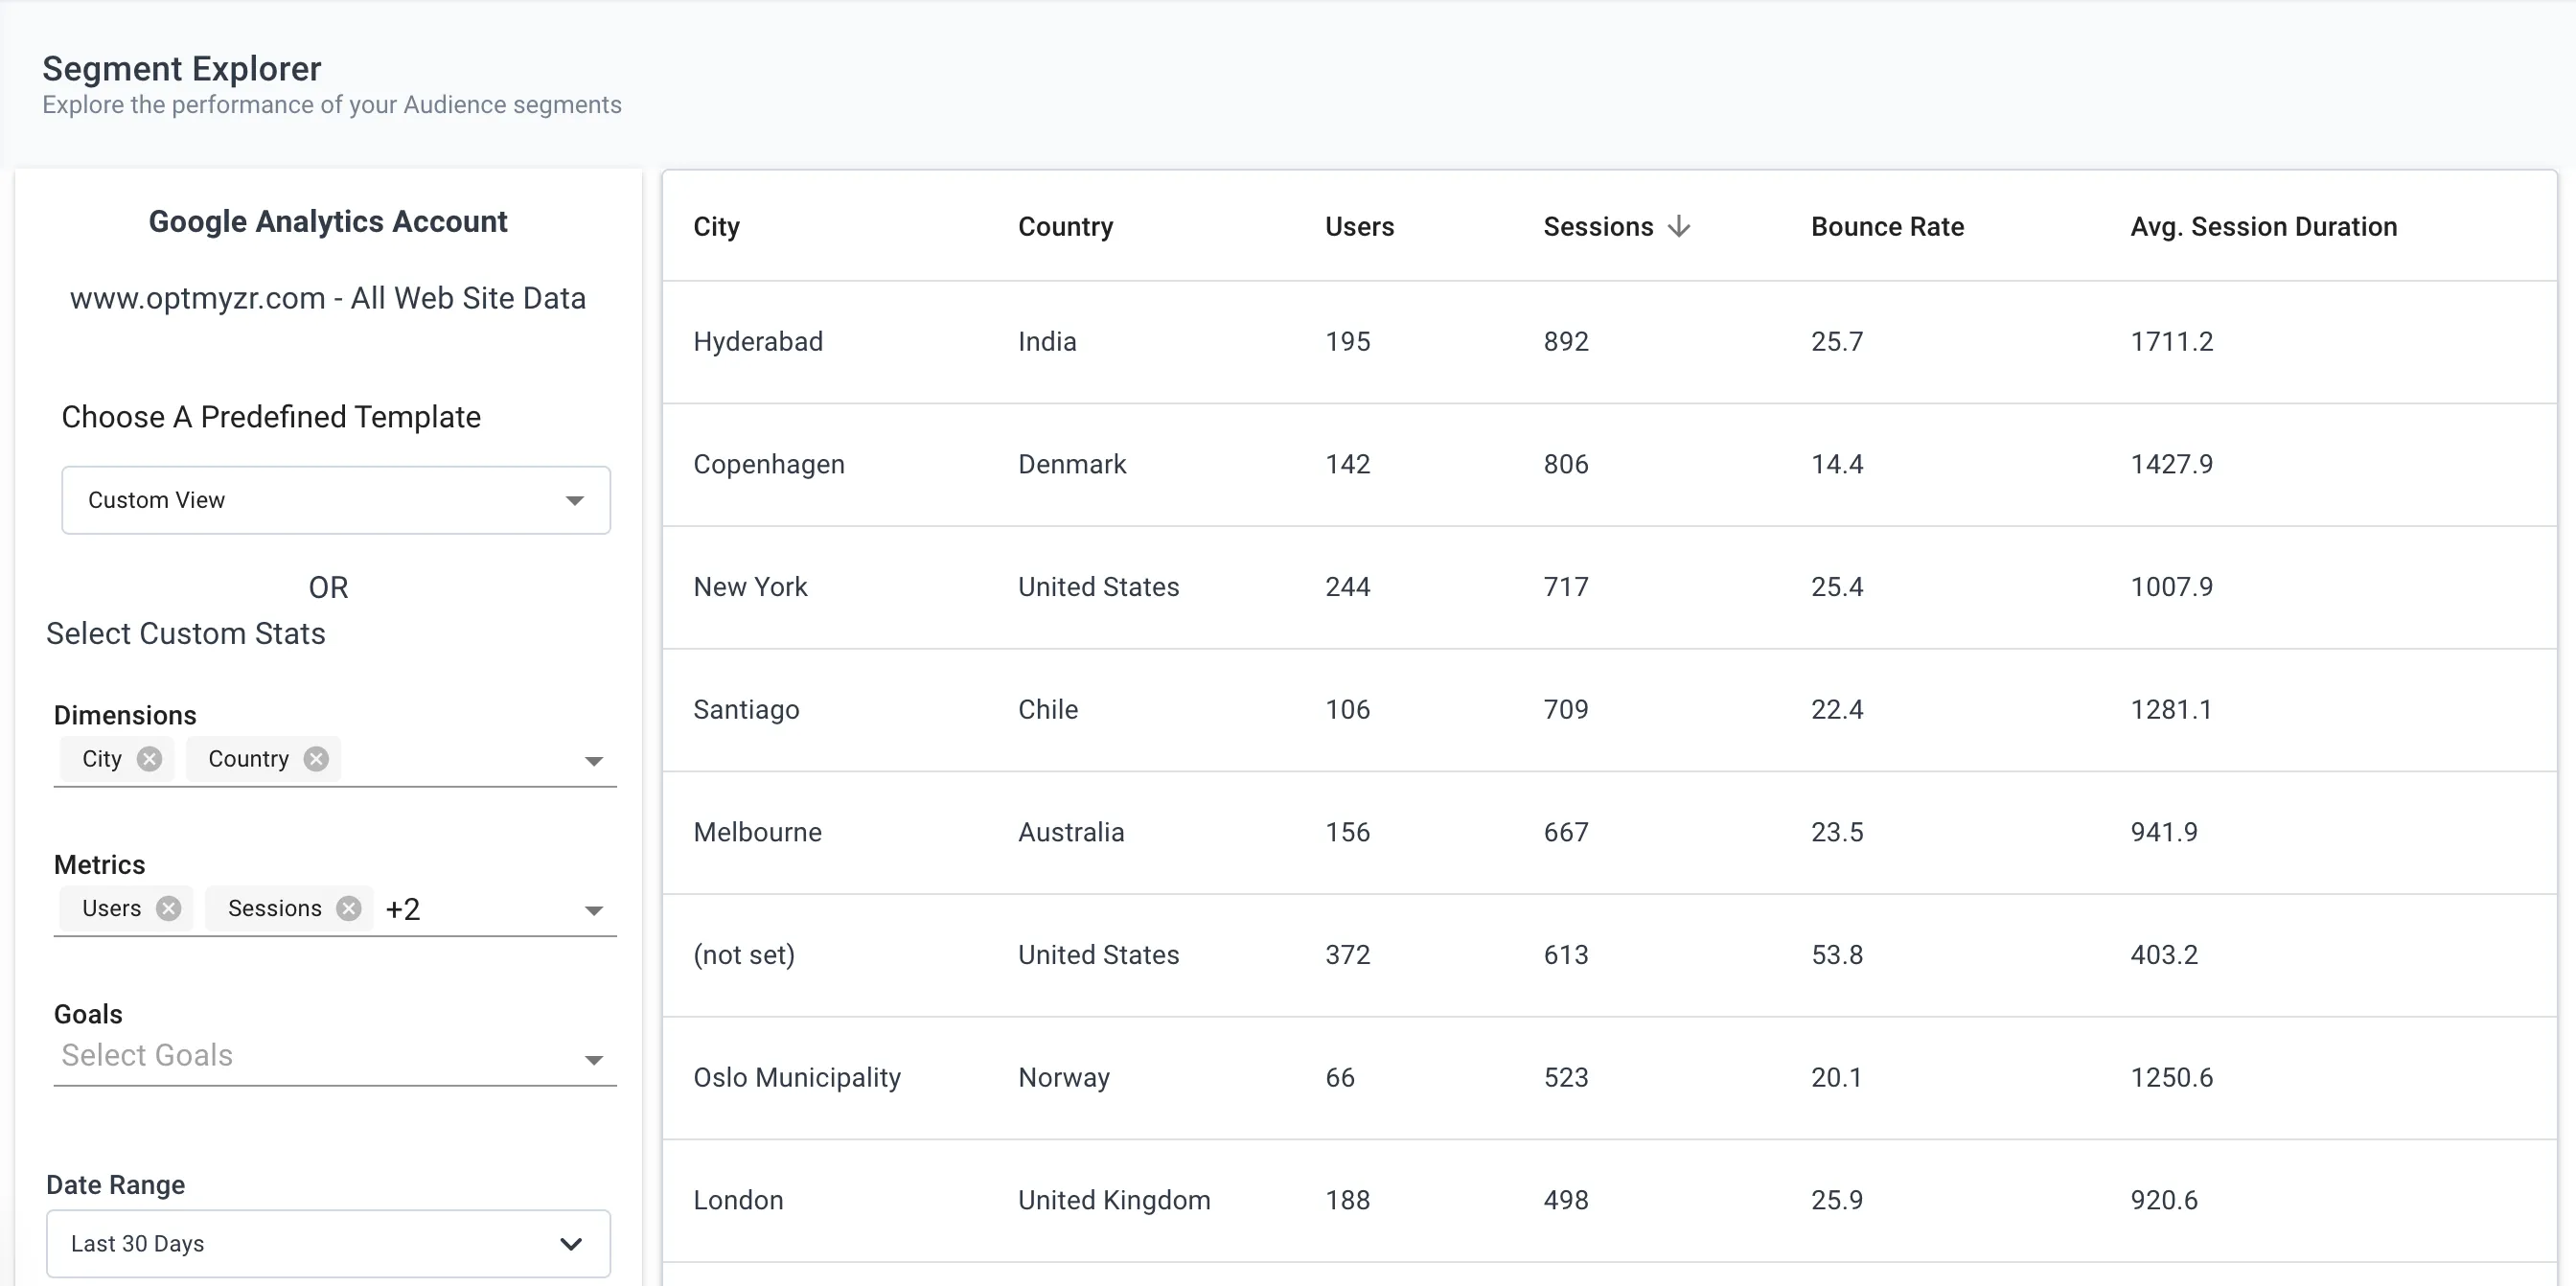Viewport: 2576px width, 1286px height.
Task: Click the London city cell
Action: [x=738, y=1200]
